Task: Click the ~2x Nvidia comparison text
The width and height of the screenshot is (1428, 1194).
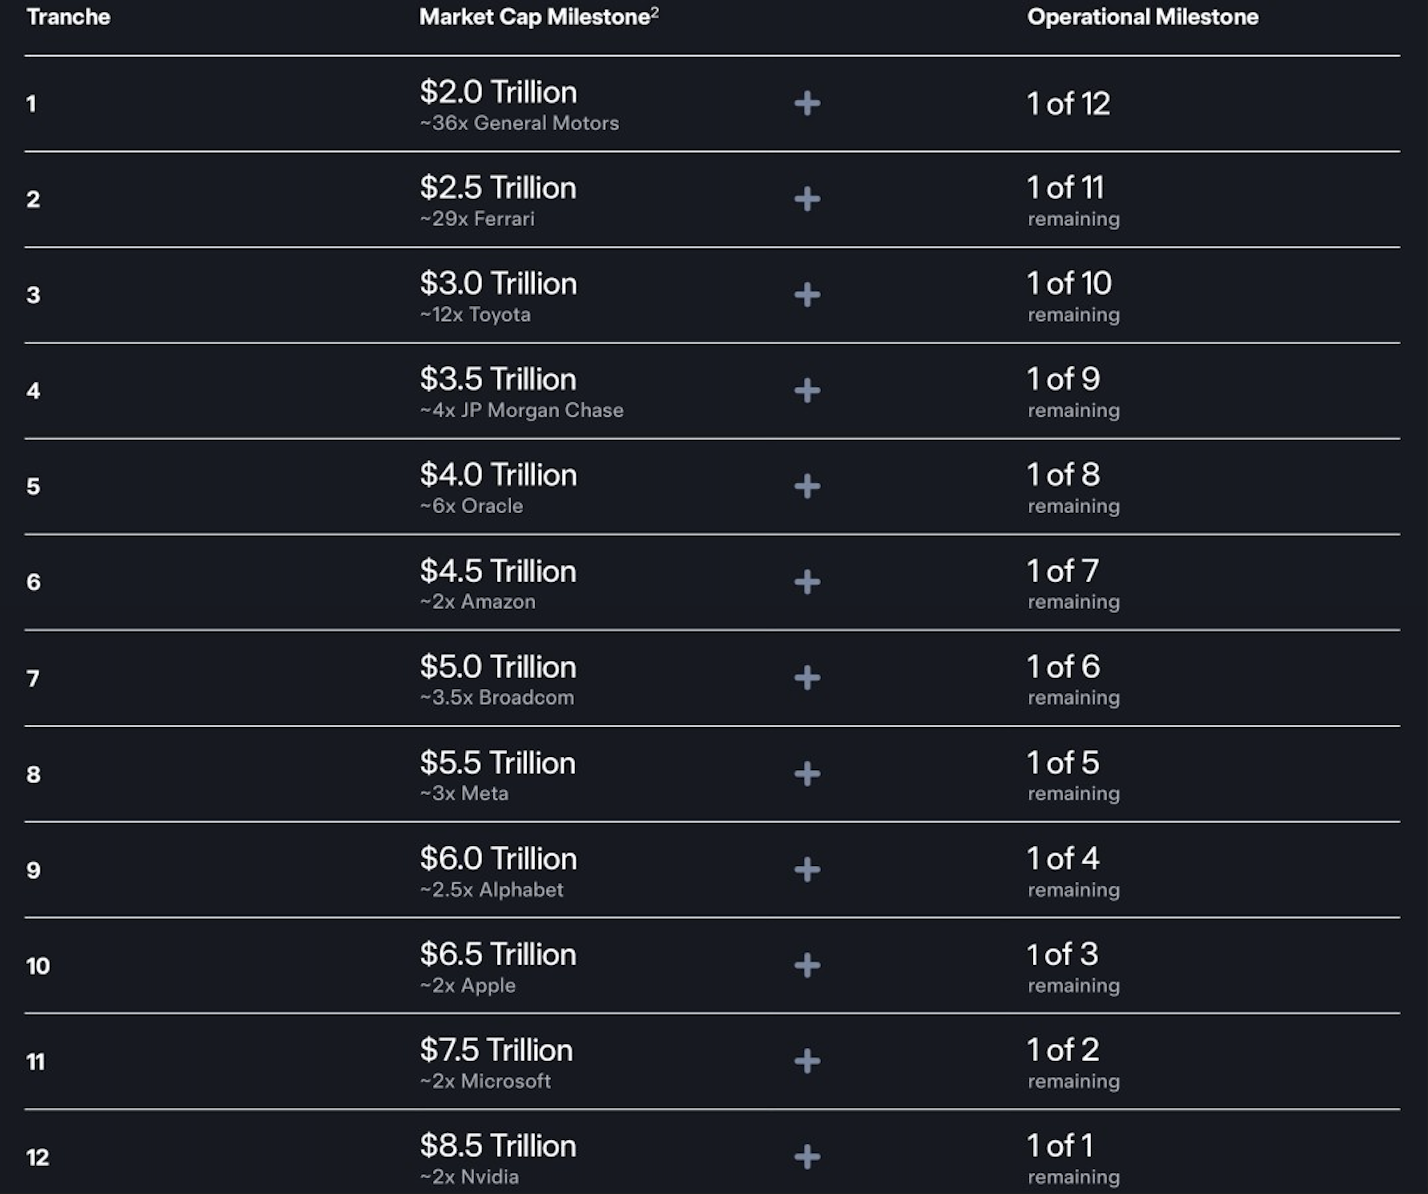Action: 469,1177
